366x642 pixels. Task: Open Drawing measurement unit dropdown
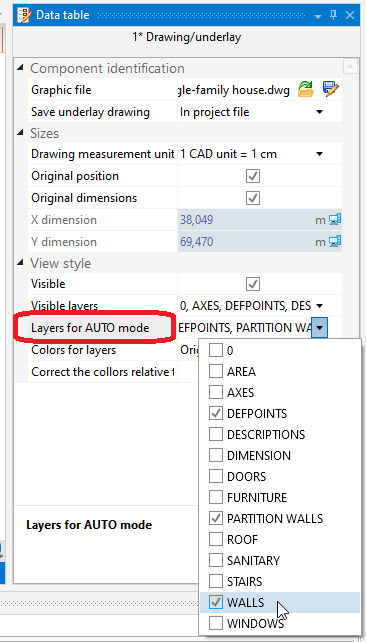[319, 154]
